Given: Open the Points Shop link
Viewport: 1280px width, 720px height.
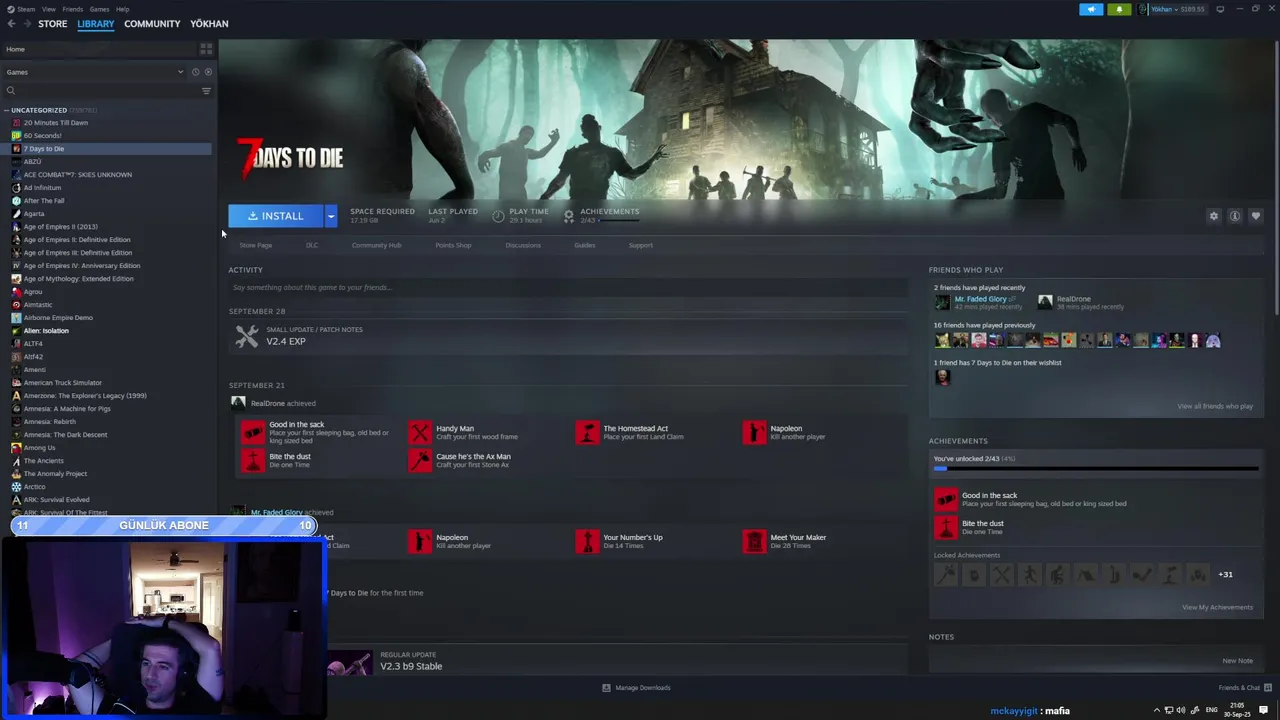Looking at the screenshot, I should (x=453, y=245).
